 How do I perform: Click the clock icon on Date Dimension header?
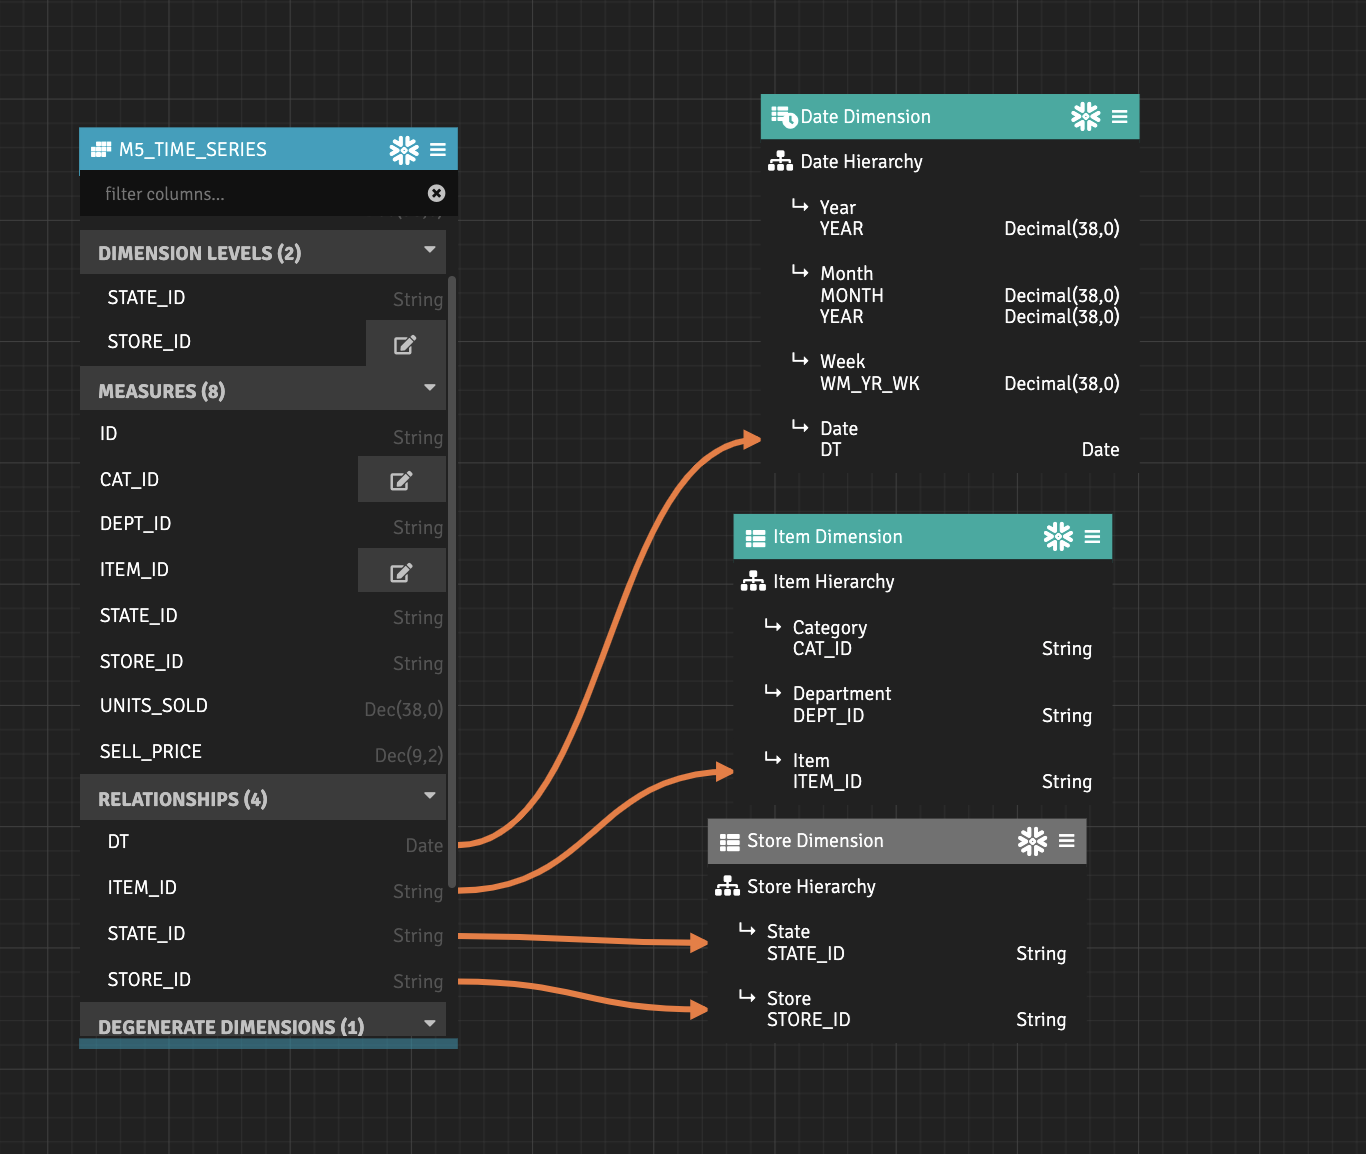[x=783, y=116]
